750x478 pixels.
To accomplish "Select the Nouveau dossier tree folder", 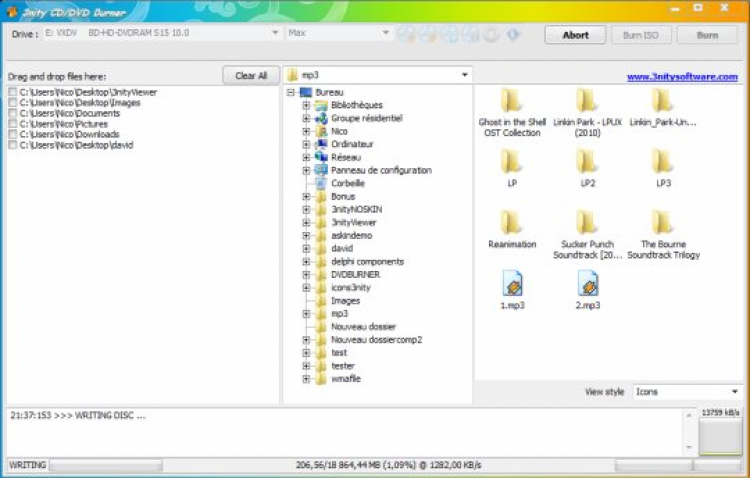I will [364, 327].
